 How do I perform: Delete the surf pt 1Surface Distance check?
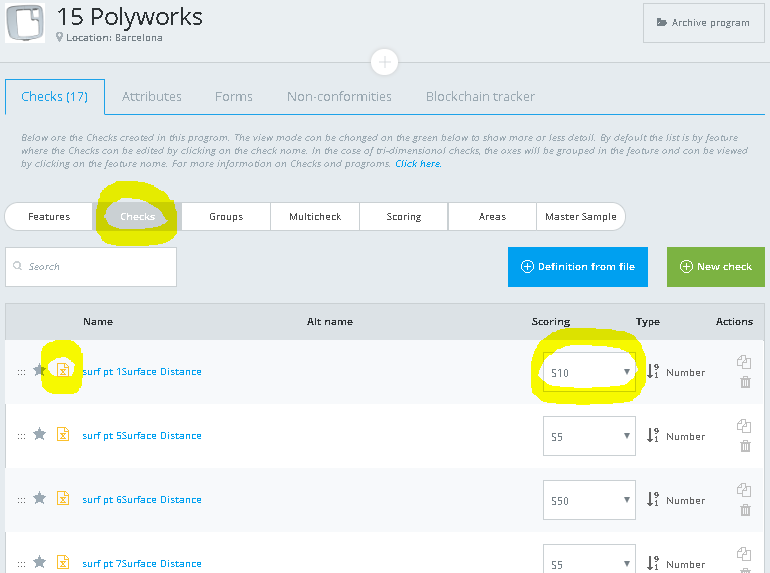click(745, 382)
